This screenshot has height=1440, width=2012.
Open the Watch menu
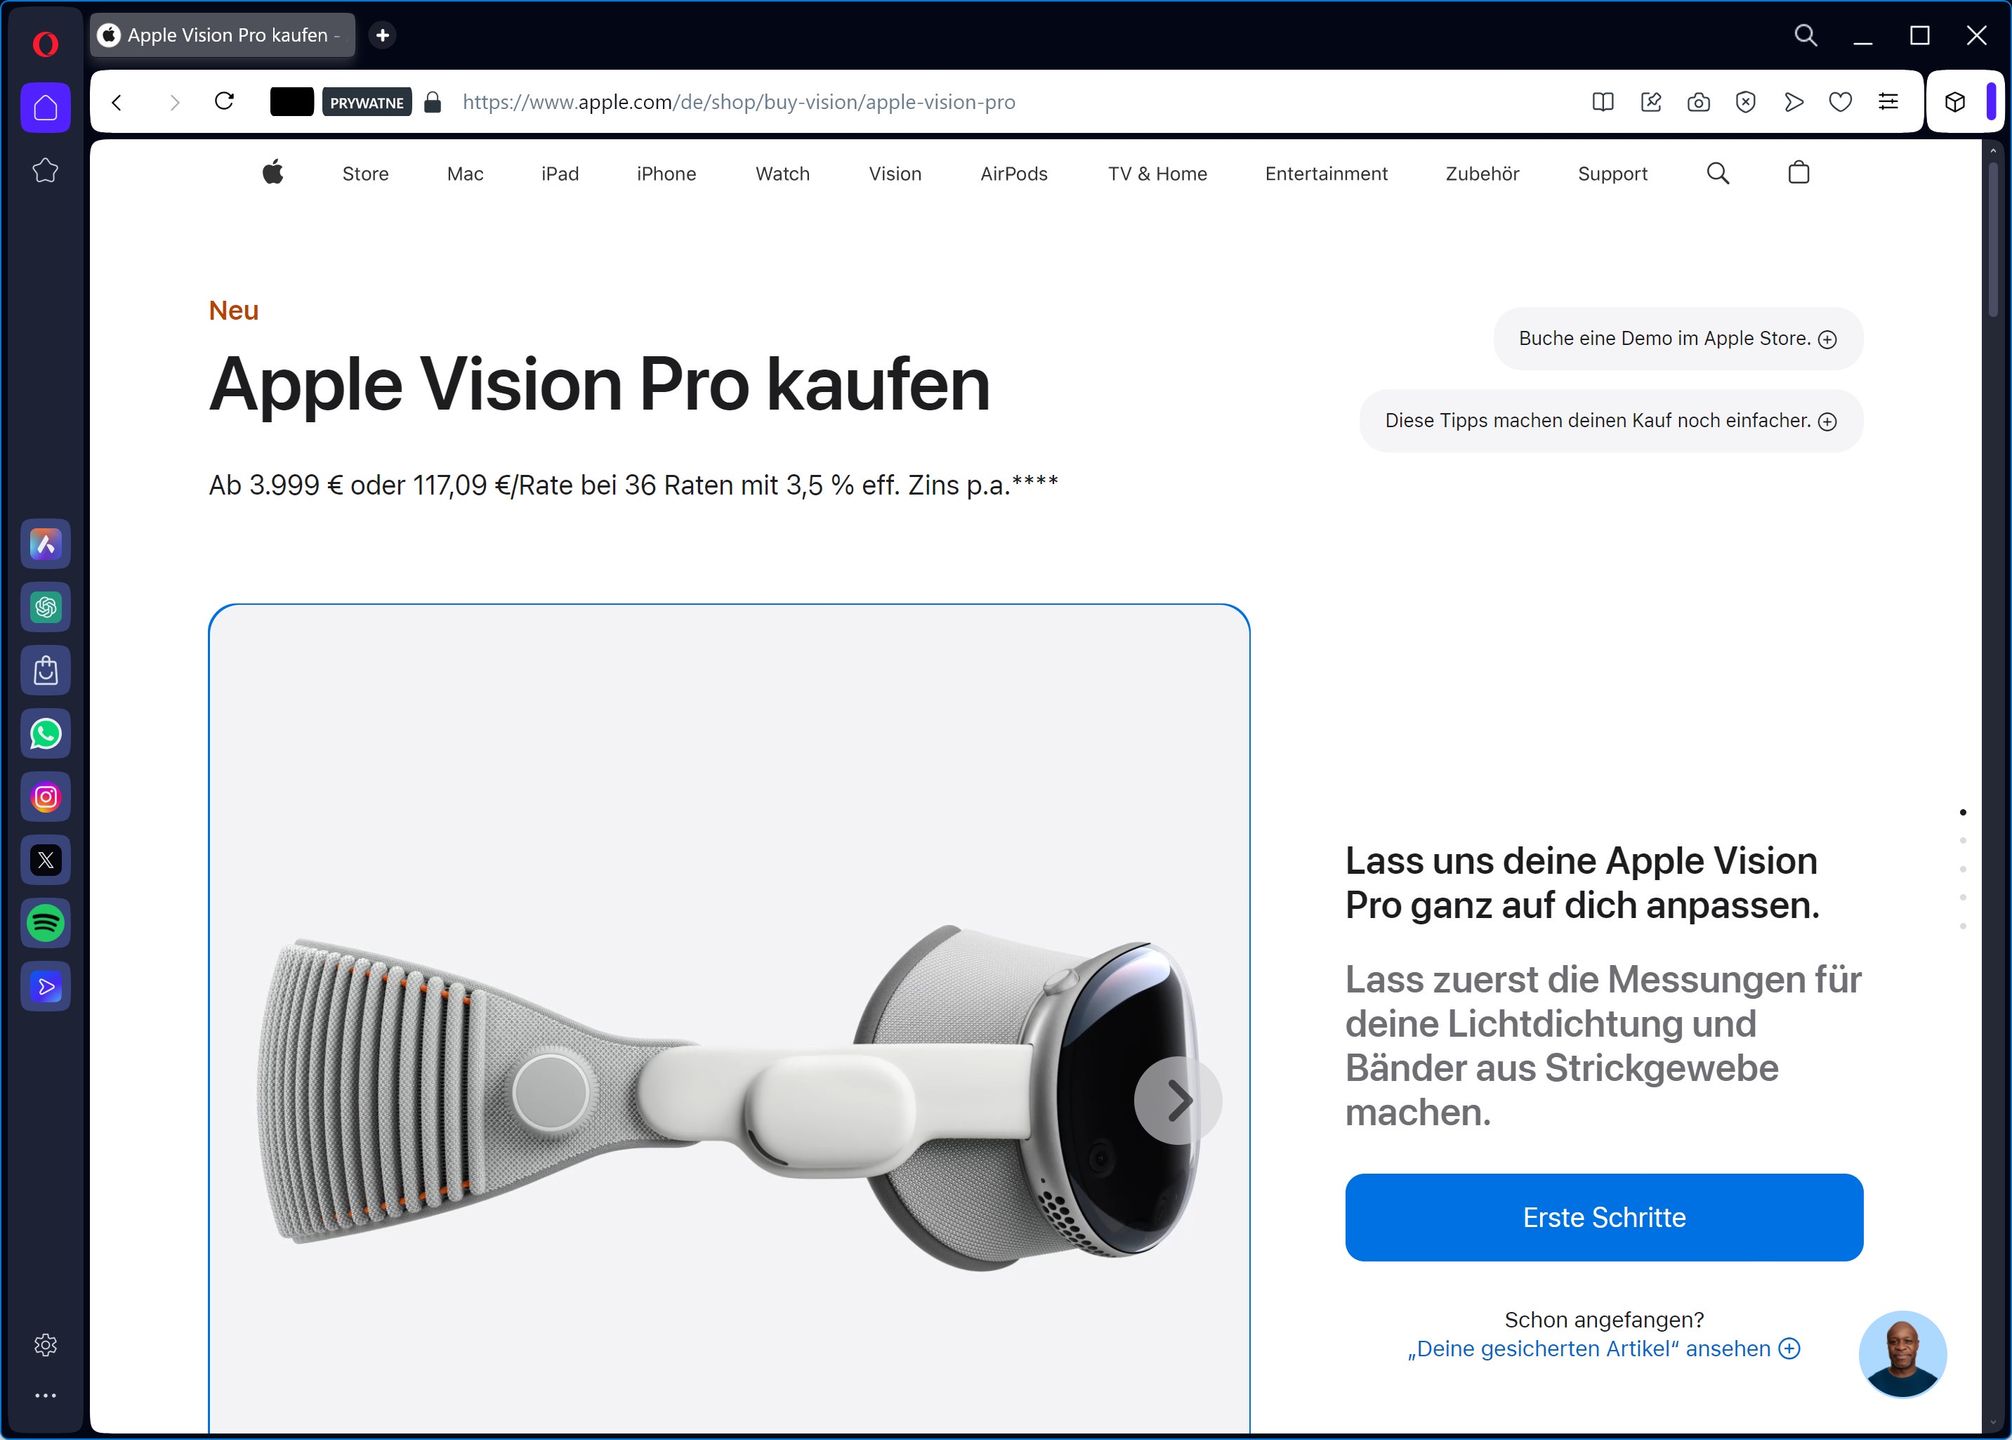782,174
